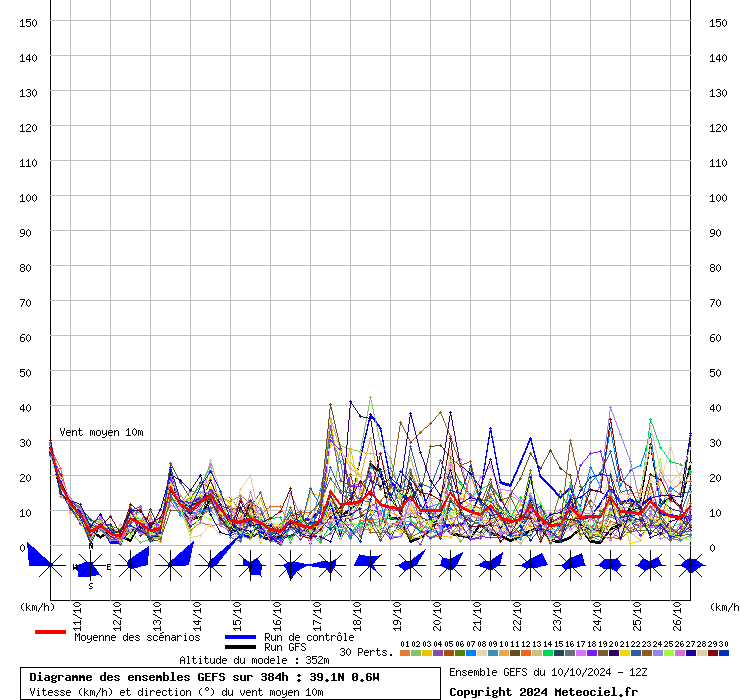
Task: Click the first wind rose at the chart's left edge
Action: point(50,566)
